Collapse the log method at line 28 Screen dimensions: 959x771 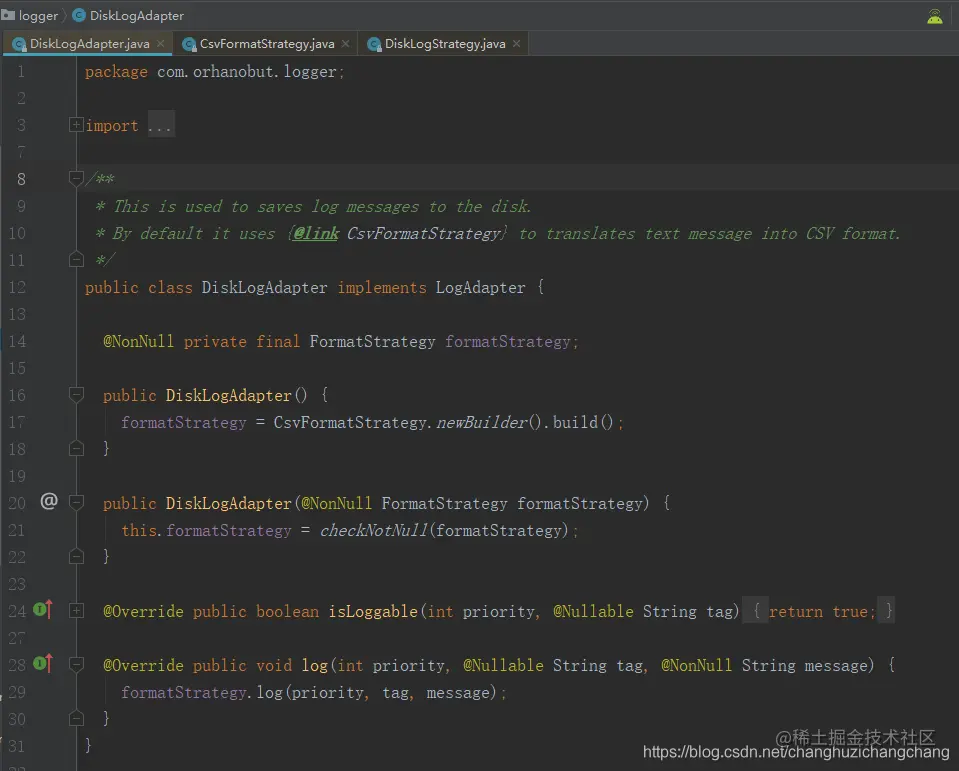coord(76,664)
